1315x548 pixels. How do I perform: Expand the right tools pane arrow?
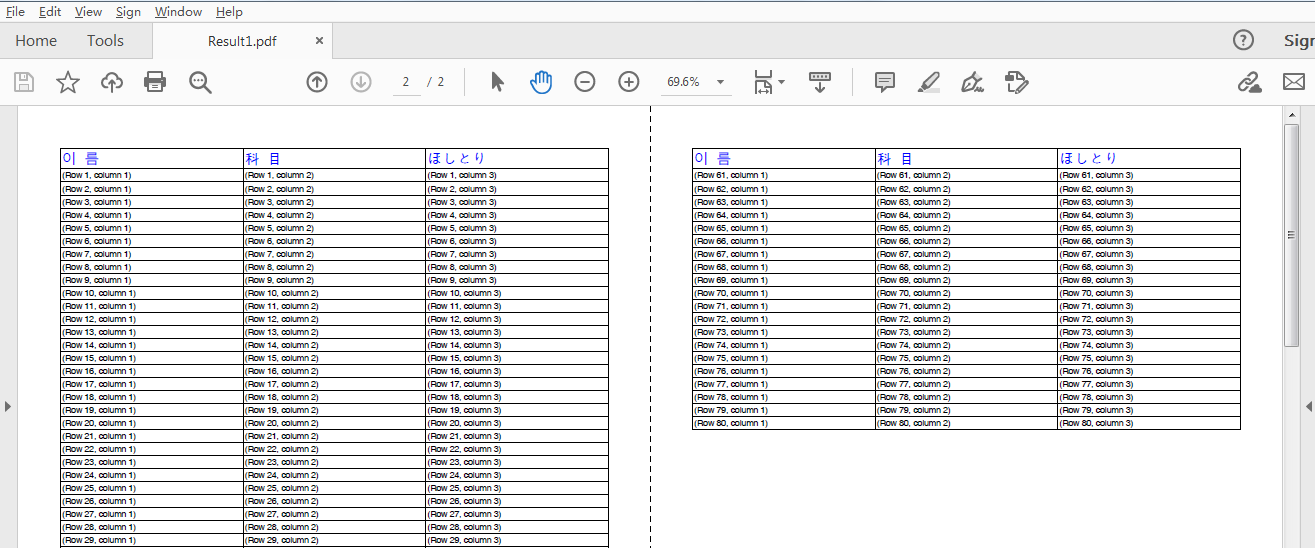[1308, 406]
